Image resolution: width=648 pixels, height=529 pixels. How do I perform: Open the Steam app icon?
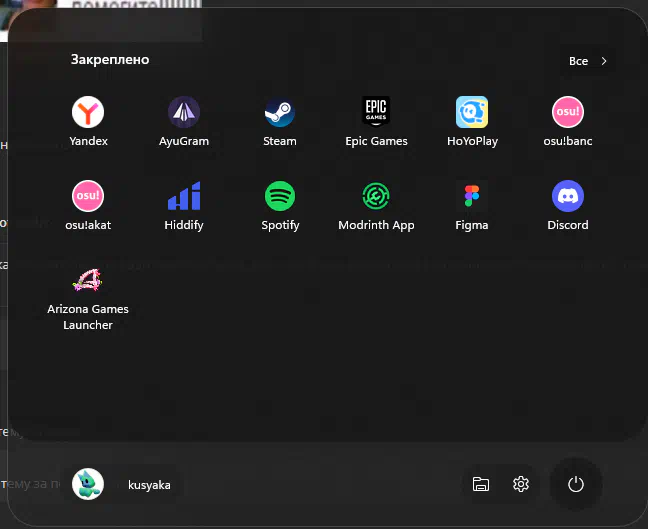280,112
